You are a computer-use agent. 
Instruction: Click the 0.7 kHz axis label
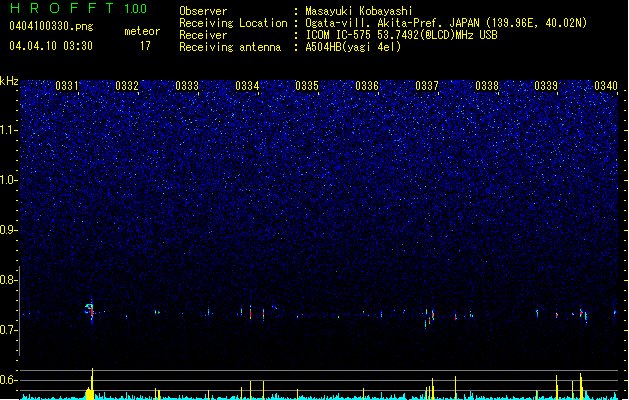9,330
